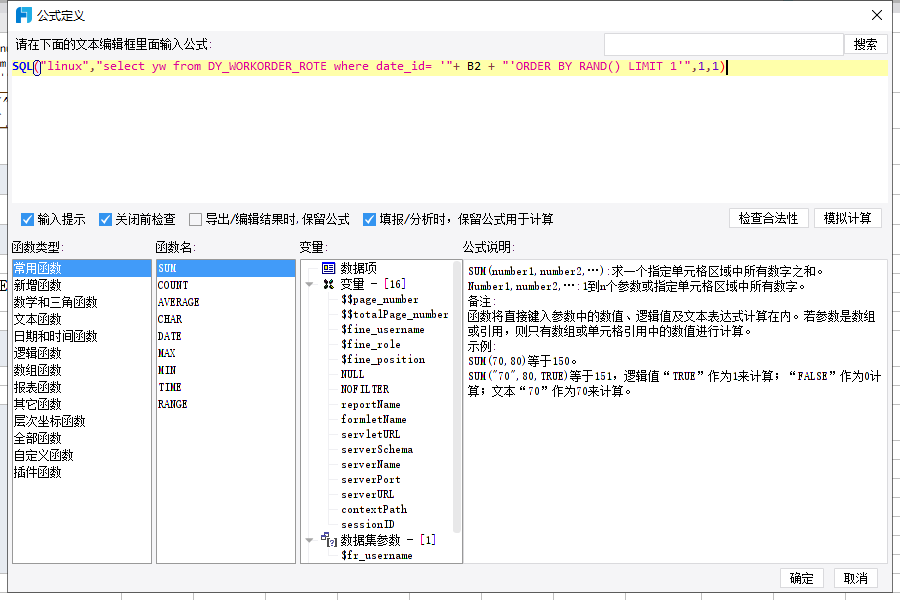The image size is (900, 600).
Task: Toggle the 输入提示 checkbox
Action: [x=28, y=219]
